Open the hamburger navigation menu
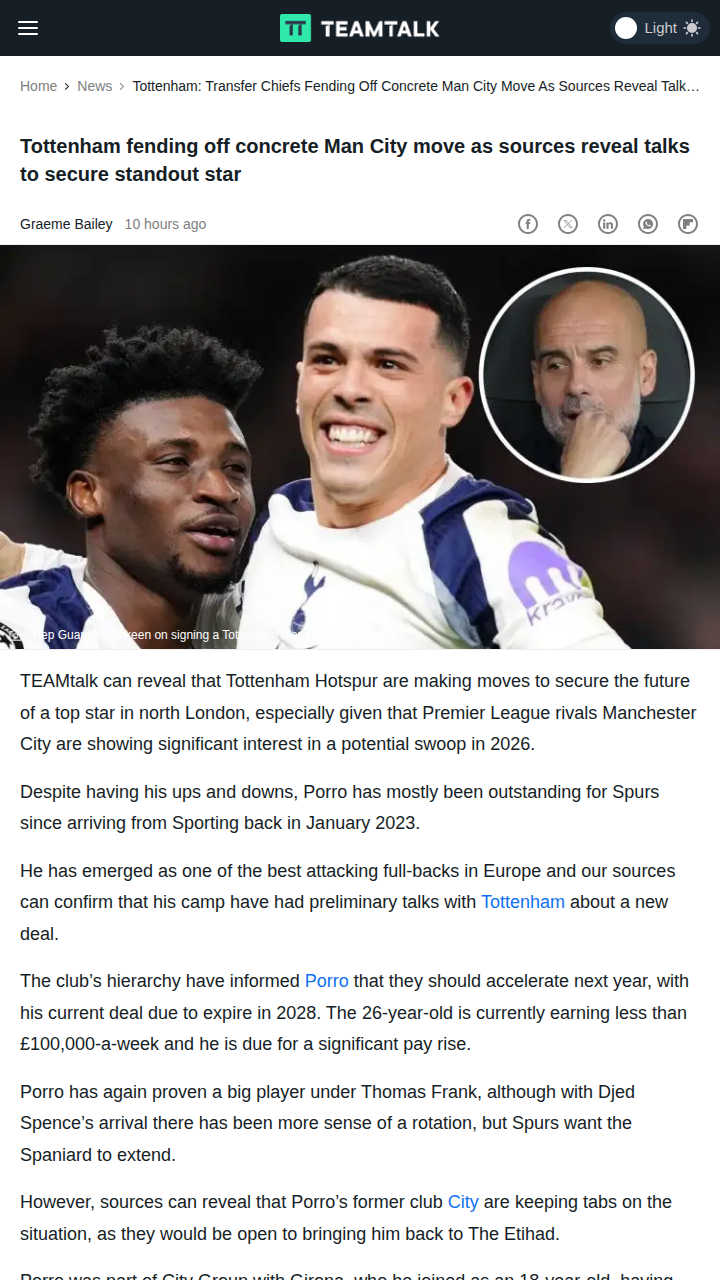The image size is (720, 1280). pos(28,28)
